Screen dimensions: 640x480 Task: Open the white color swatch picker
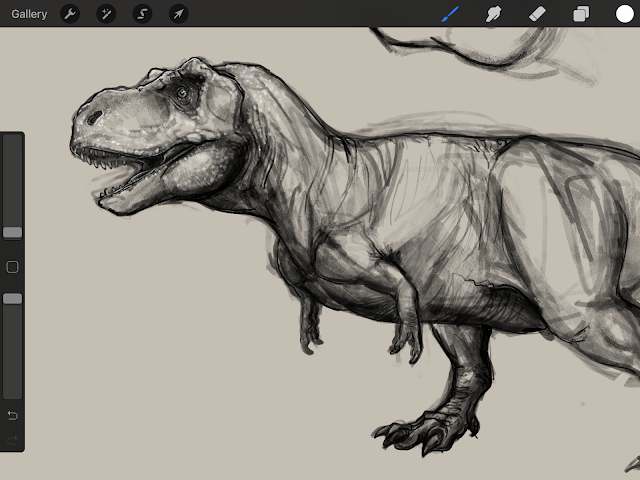(624, 14)
